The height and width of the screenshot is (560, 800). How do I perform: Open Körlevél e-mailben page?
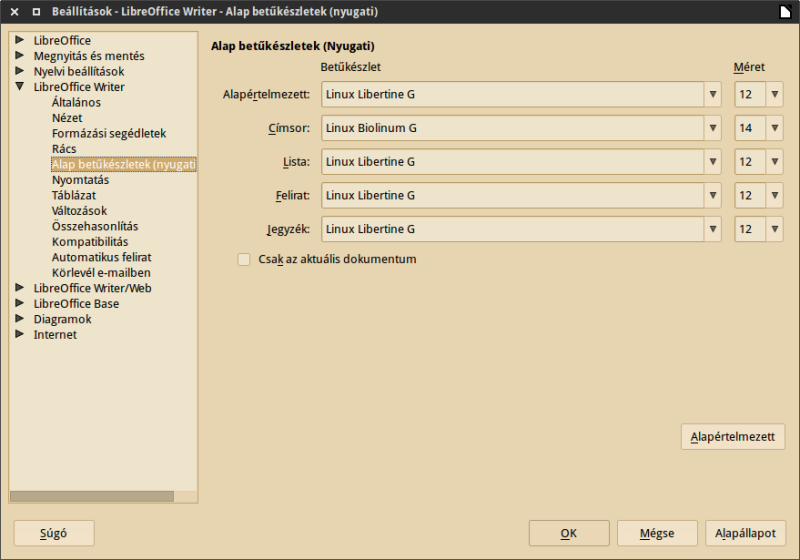click(101, 273)
